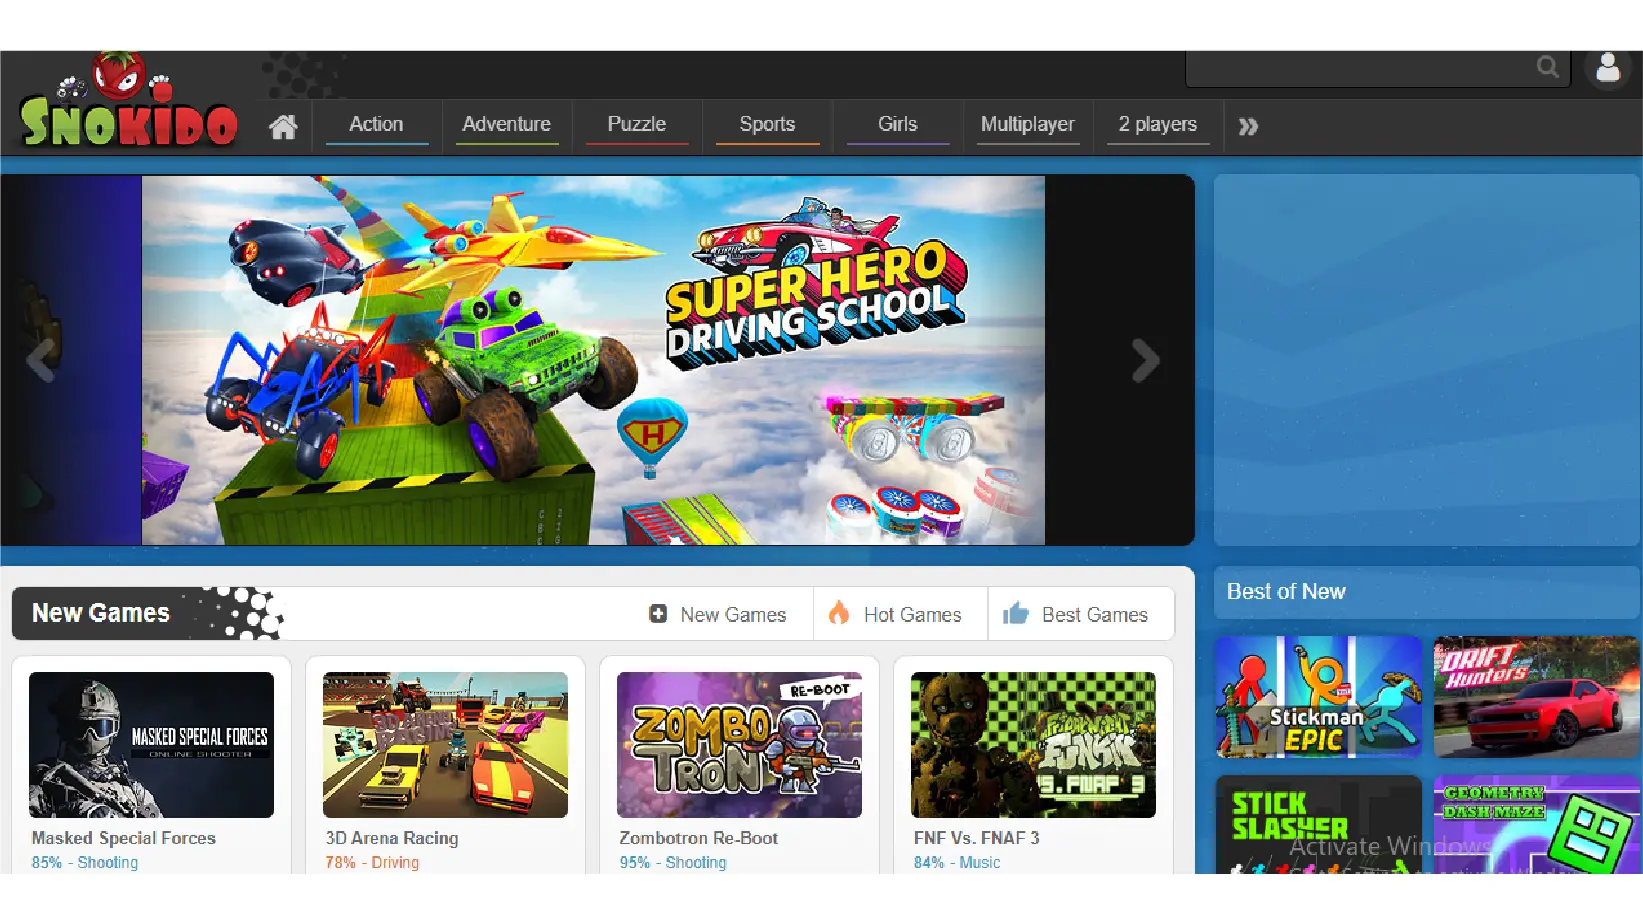Click the plus icon beside New Games
The width and height of the screenshot is (1643, 924).
coord(658,614)
